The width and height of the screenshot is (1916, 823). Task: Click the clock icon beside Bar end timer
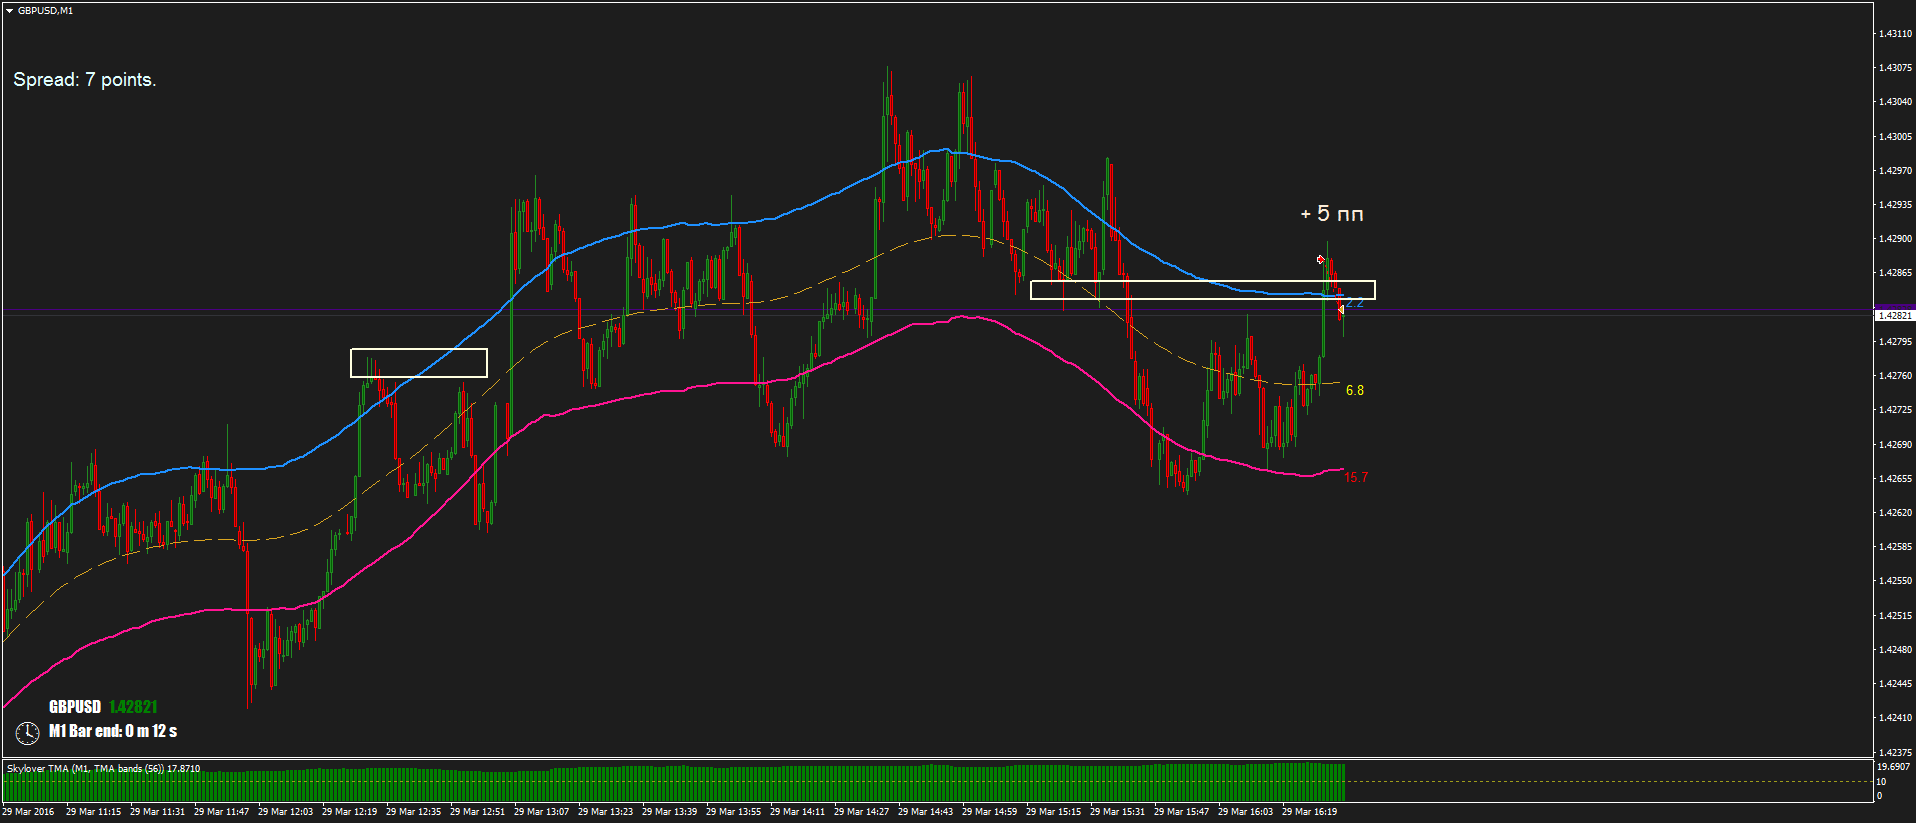[27, 733]
